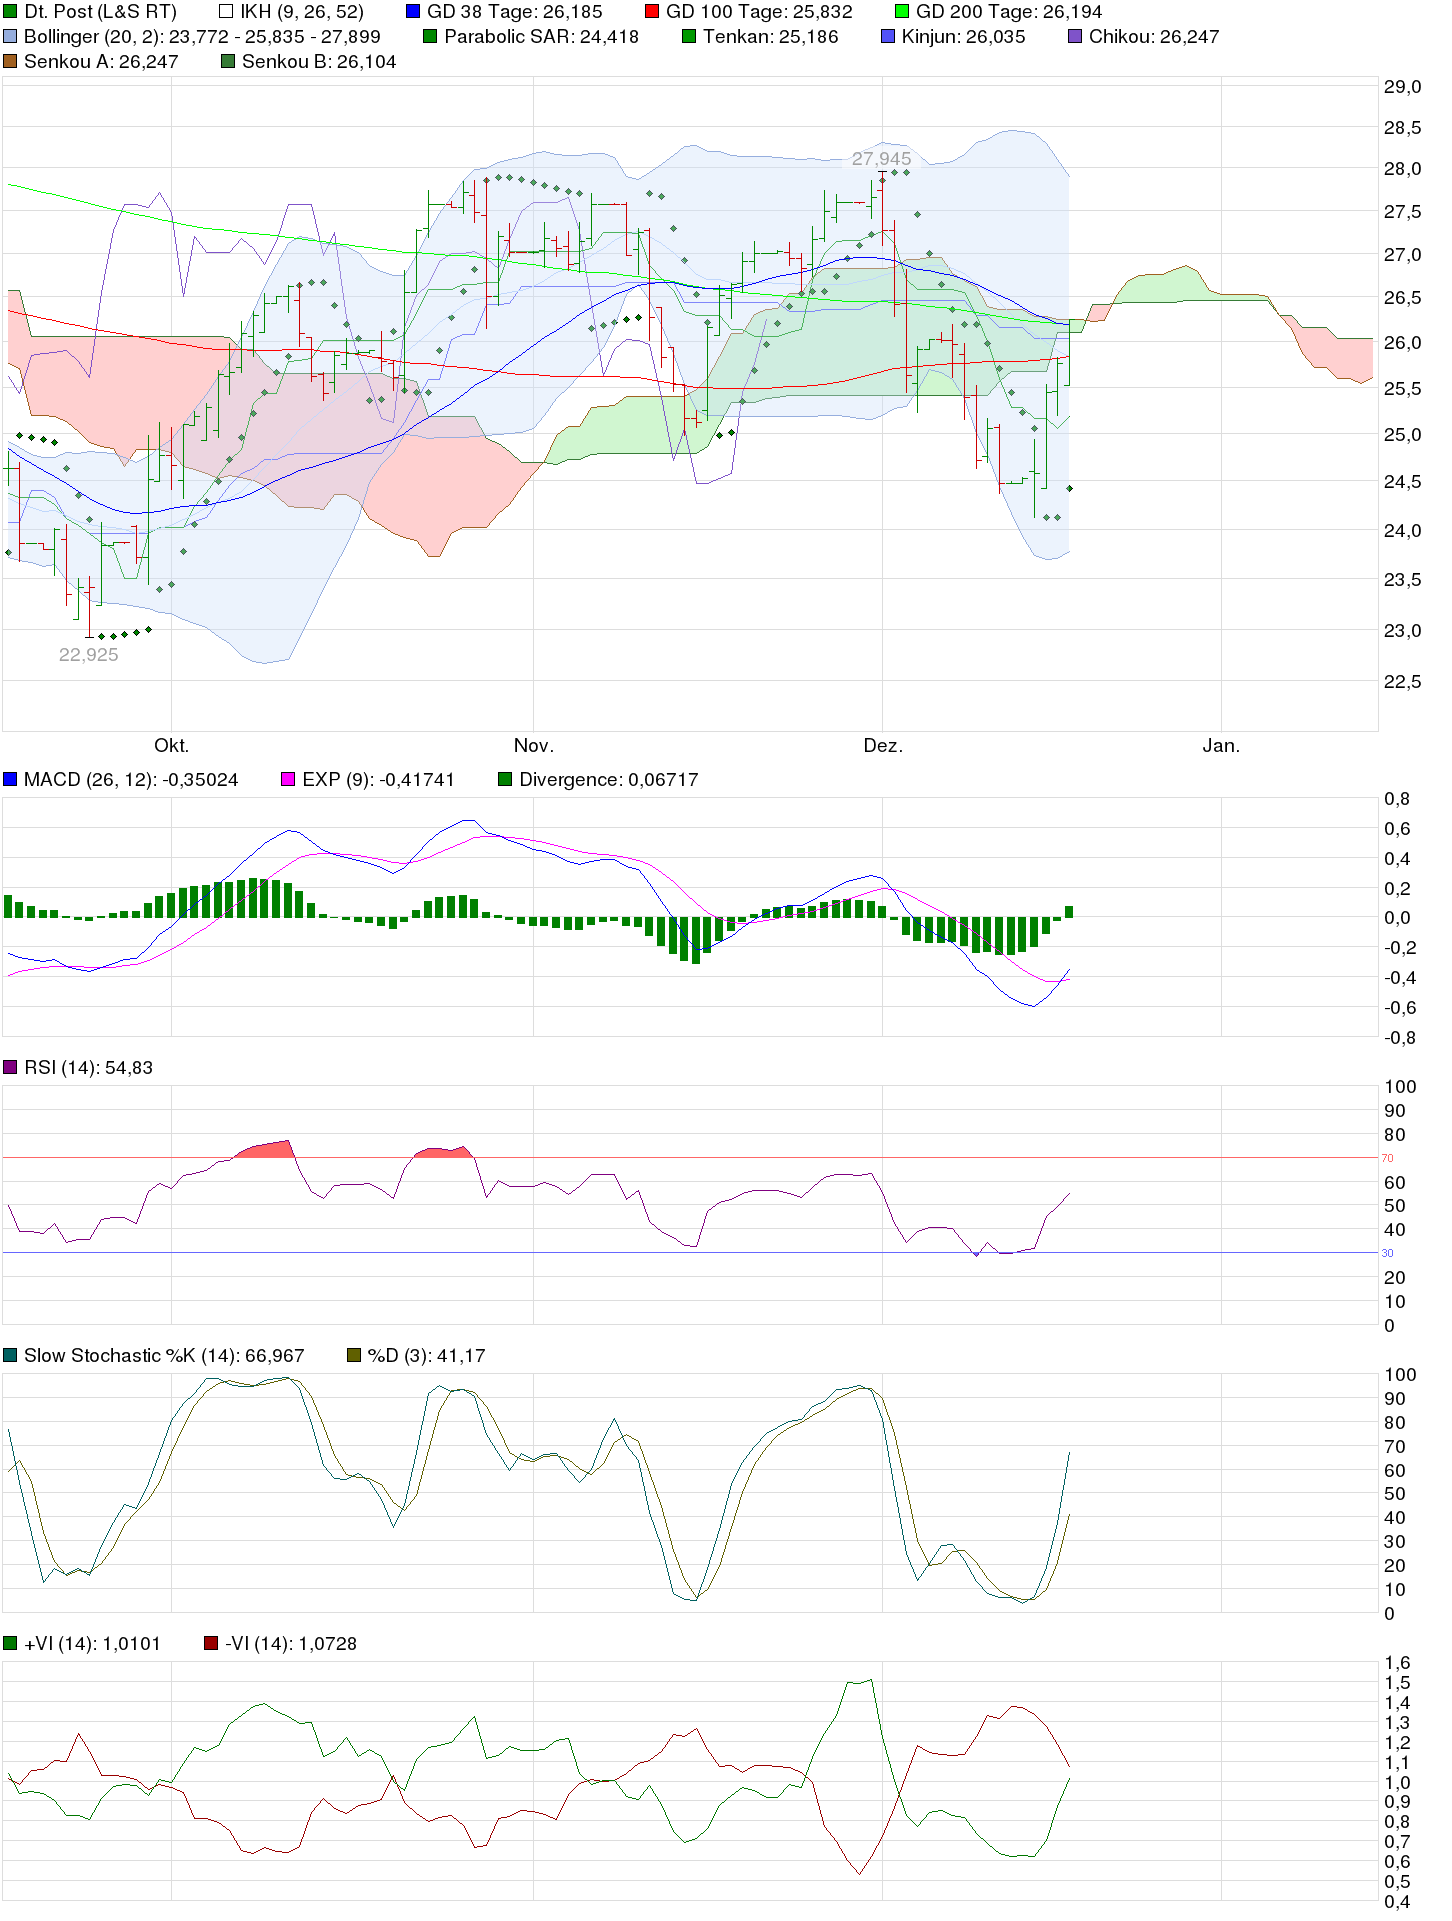Select 'GD 100 Tage: 25,832' text
Image resolution: width=1452 pixels, height=1921 pixels.
760,12
